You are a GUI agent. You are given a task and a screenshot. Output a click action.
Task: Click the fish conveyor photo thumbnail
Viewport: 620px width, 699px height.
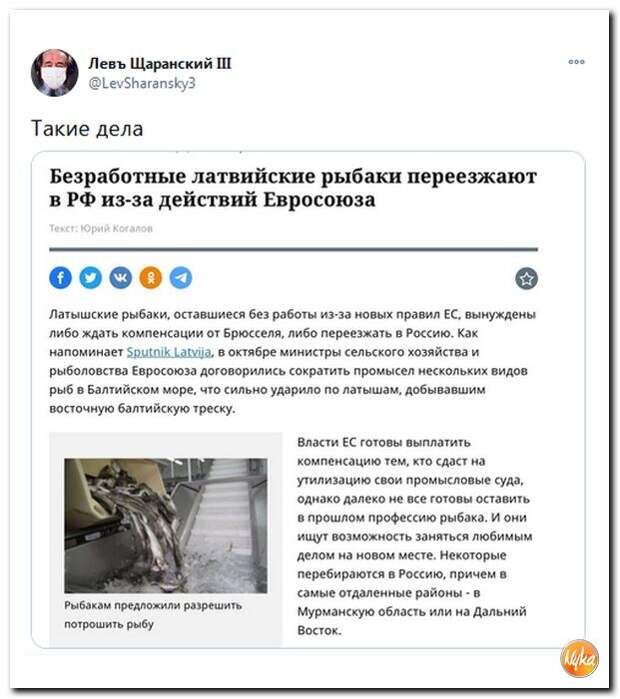pos(166,526)
